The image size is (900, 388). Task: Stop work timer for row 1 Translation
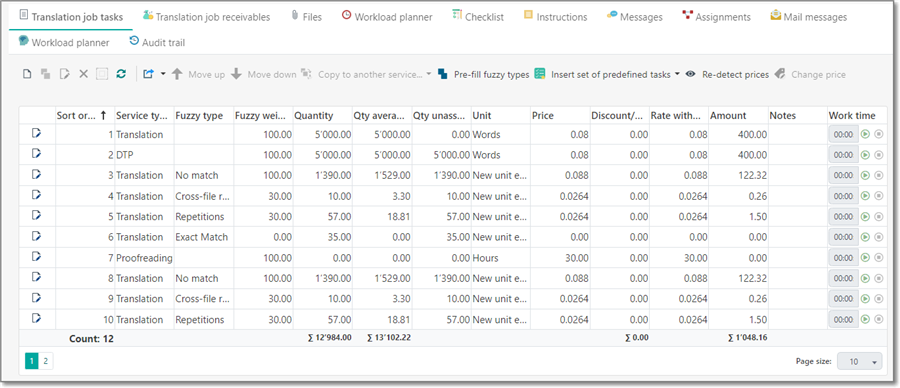click(x=878, y=134)
